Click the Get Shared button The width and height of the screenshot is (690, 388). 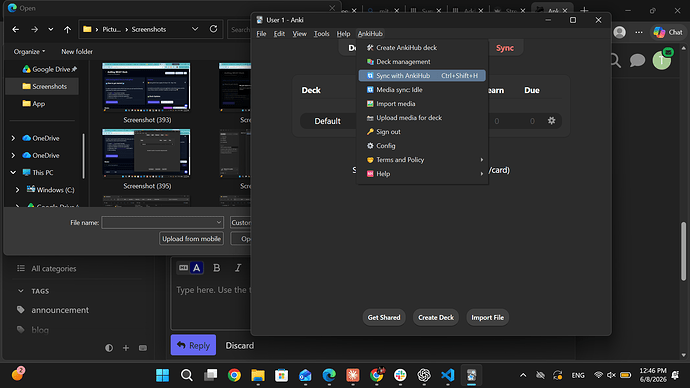(x=384, y=318)
